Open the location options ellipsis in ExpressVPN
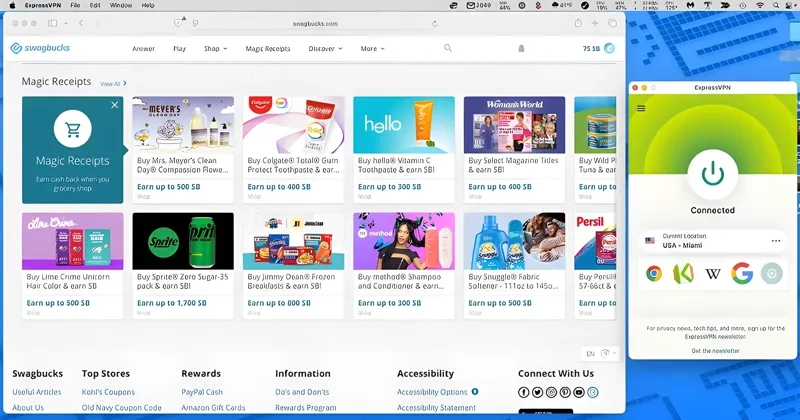 (776, 241)
